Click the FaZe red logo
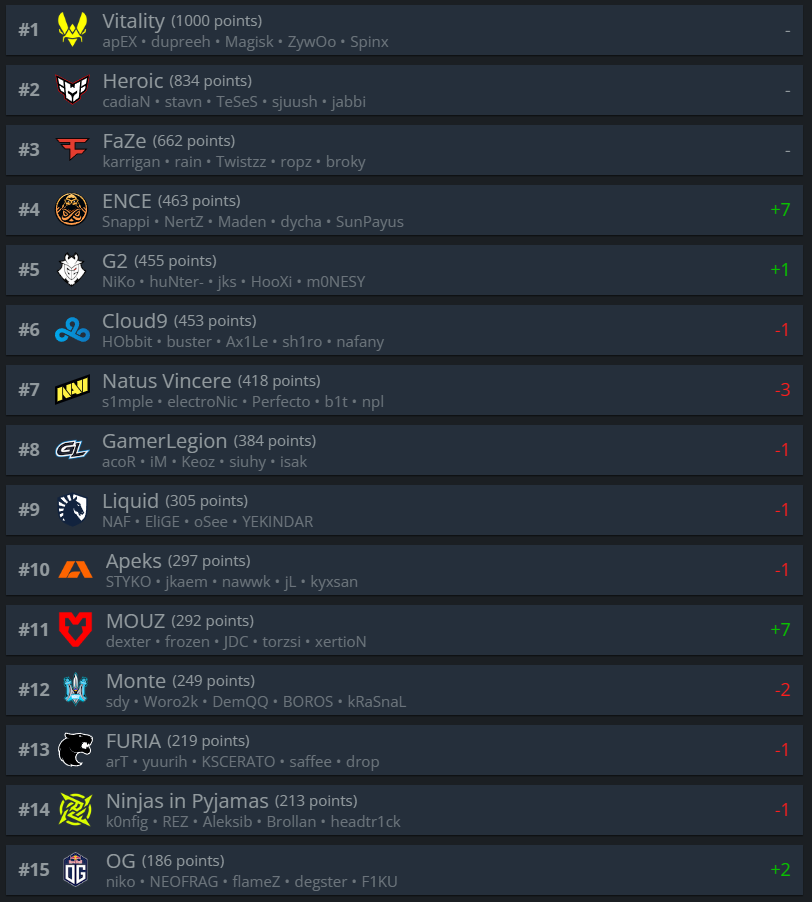The height and width of the screenshot is (902, 812). 72,149
